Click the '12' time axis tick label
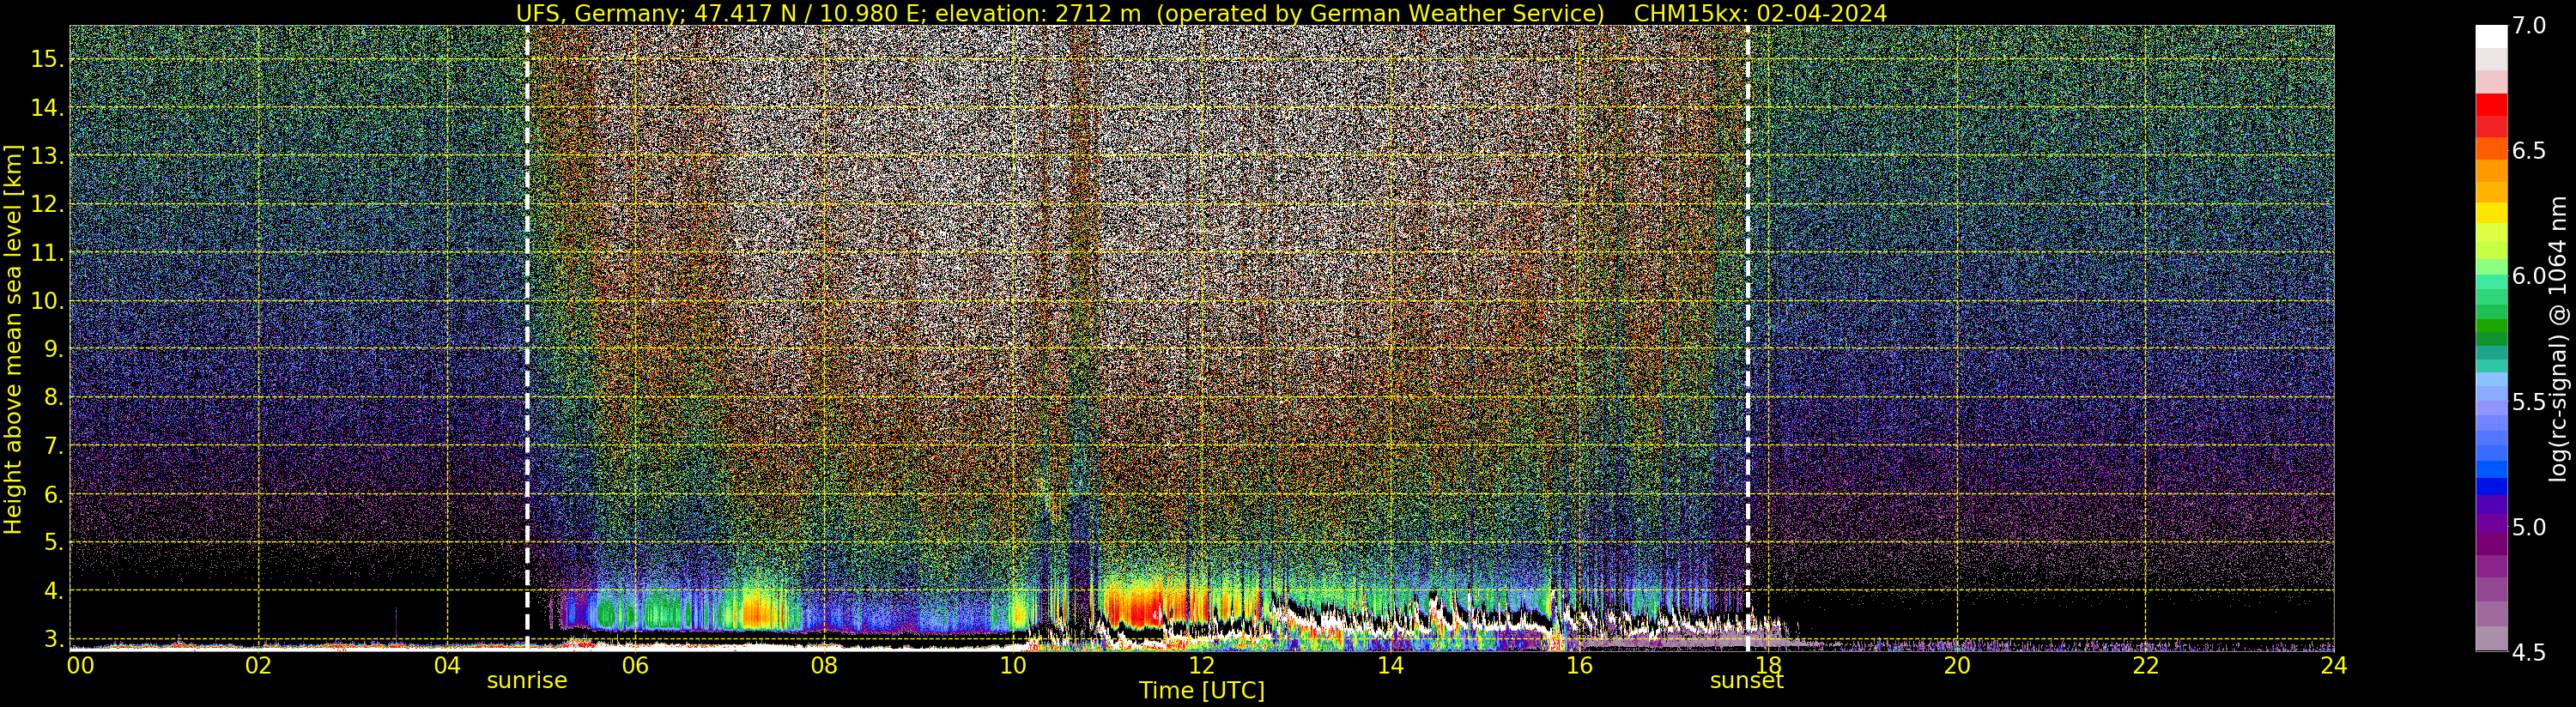 [1201, 664]
